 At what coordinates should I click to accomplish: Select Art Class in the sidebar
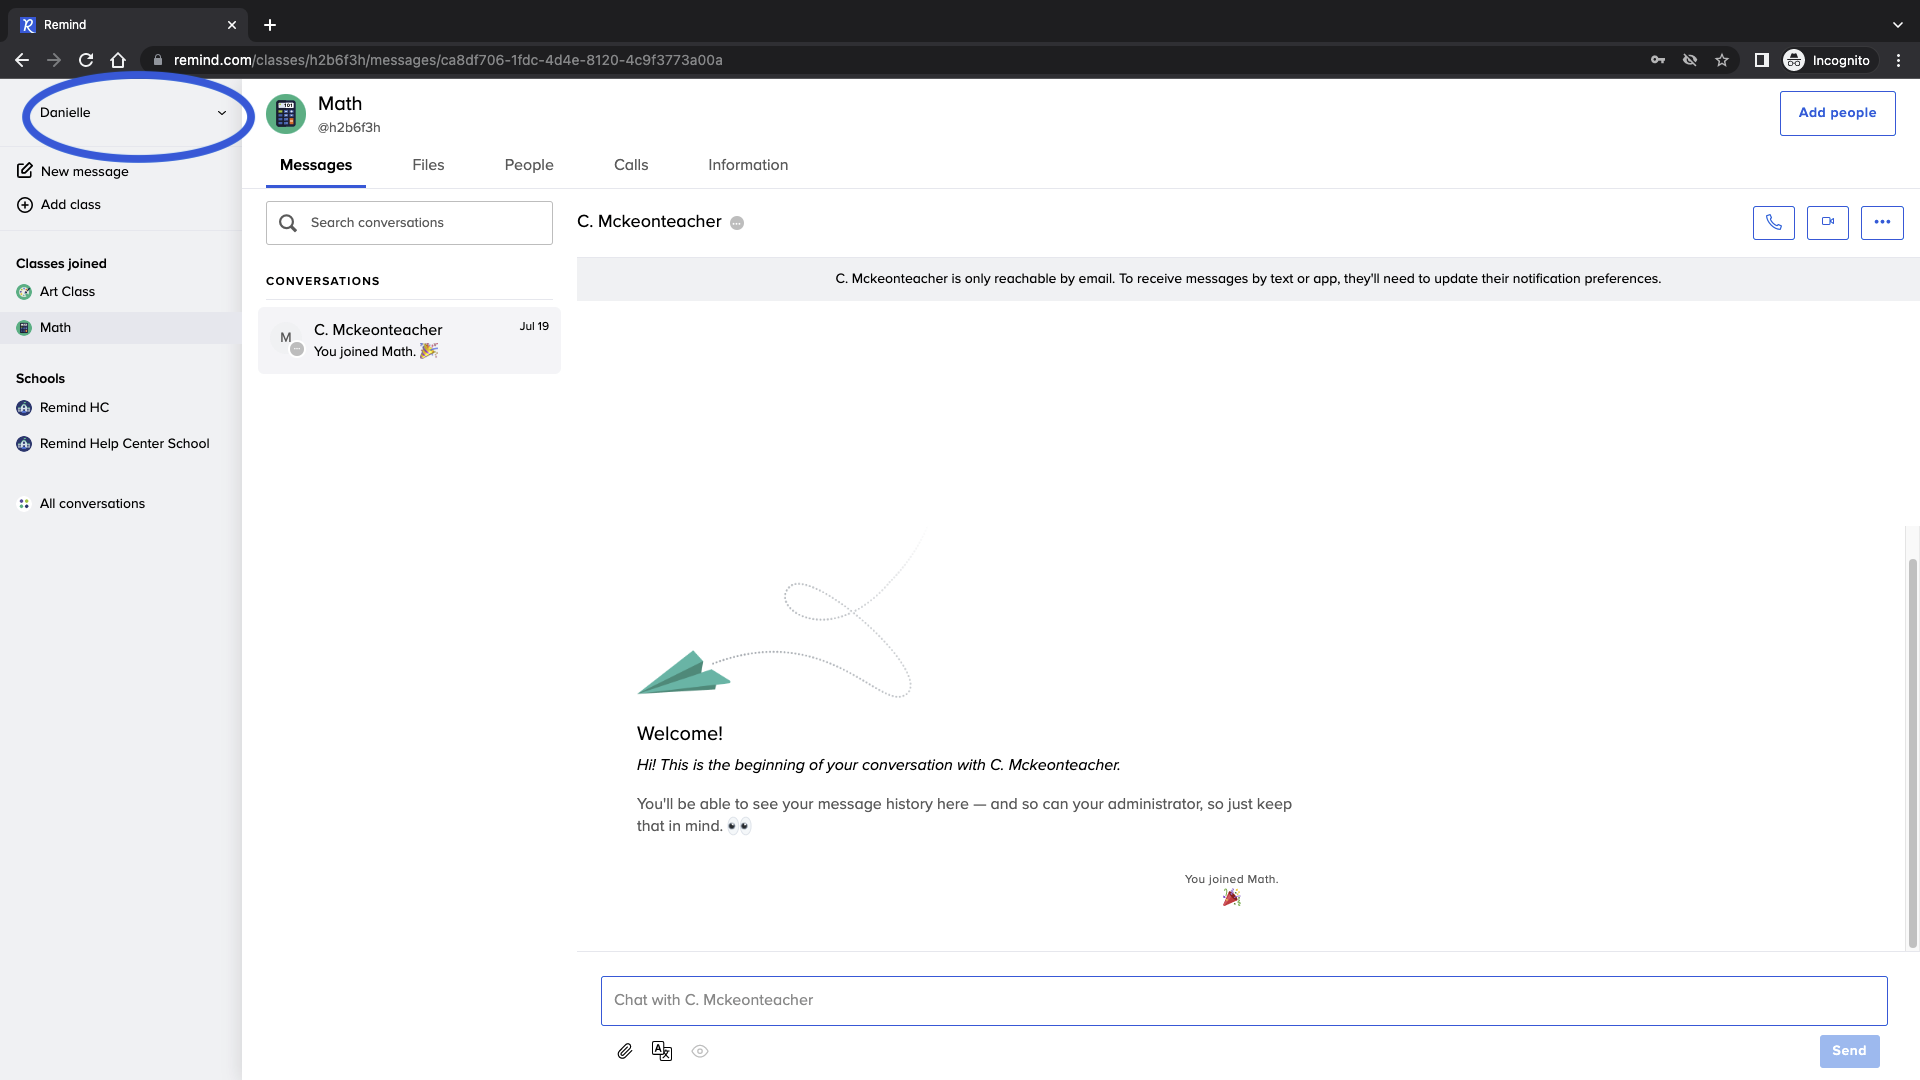click(67, 292)
